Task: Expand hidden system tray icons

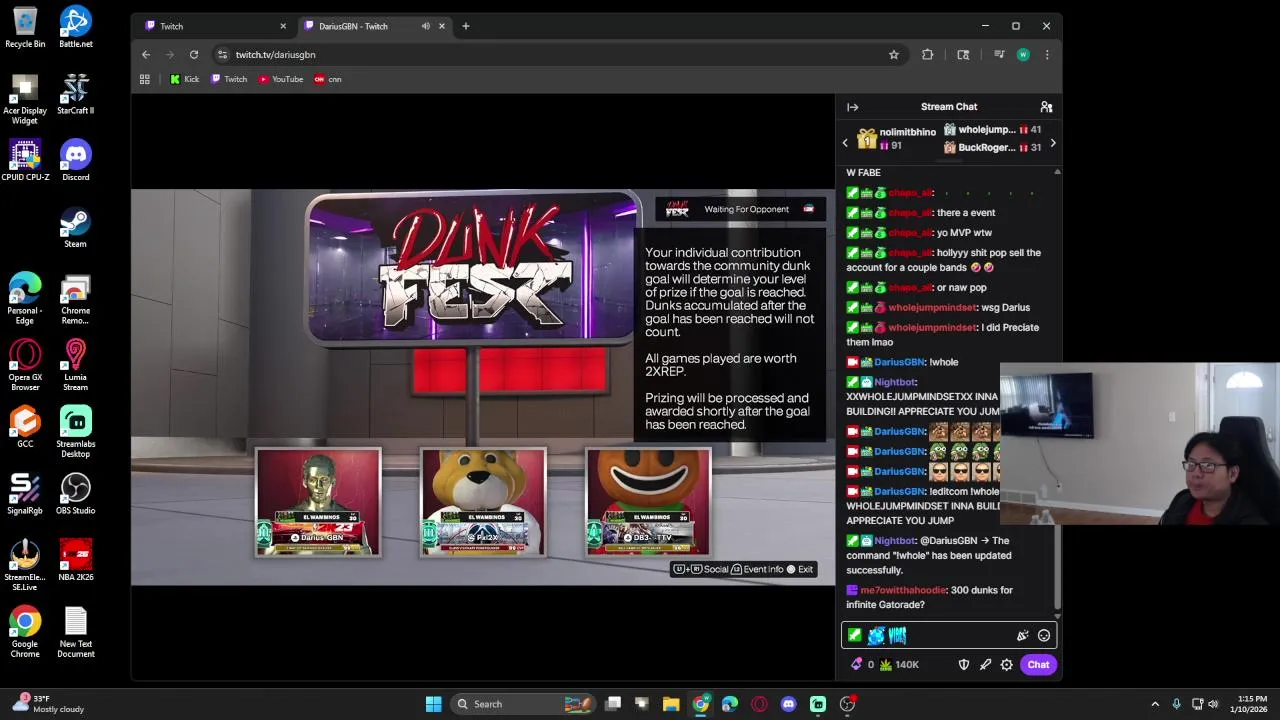Action: click(x=1155, y=704)
